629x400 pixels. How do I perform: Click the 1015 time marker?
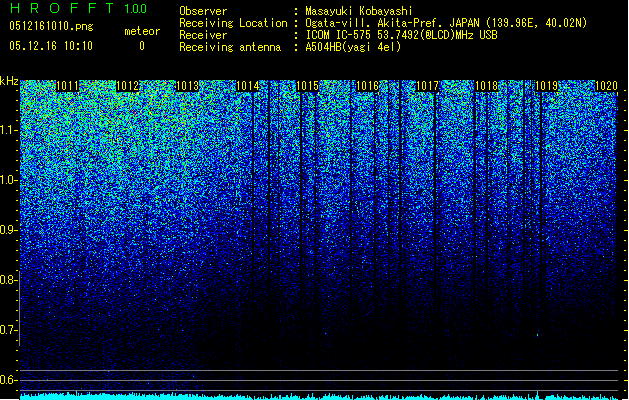coord(308,86)
